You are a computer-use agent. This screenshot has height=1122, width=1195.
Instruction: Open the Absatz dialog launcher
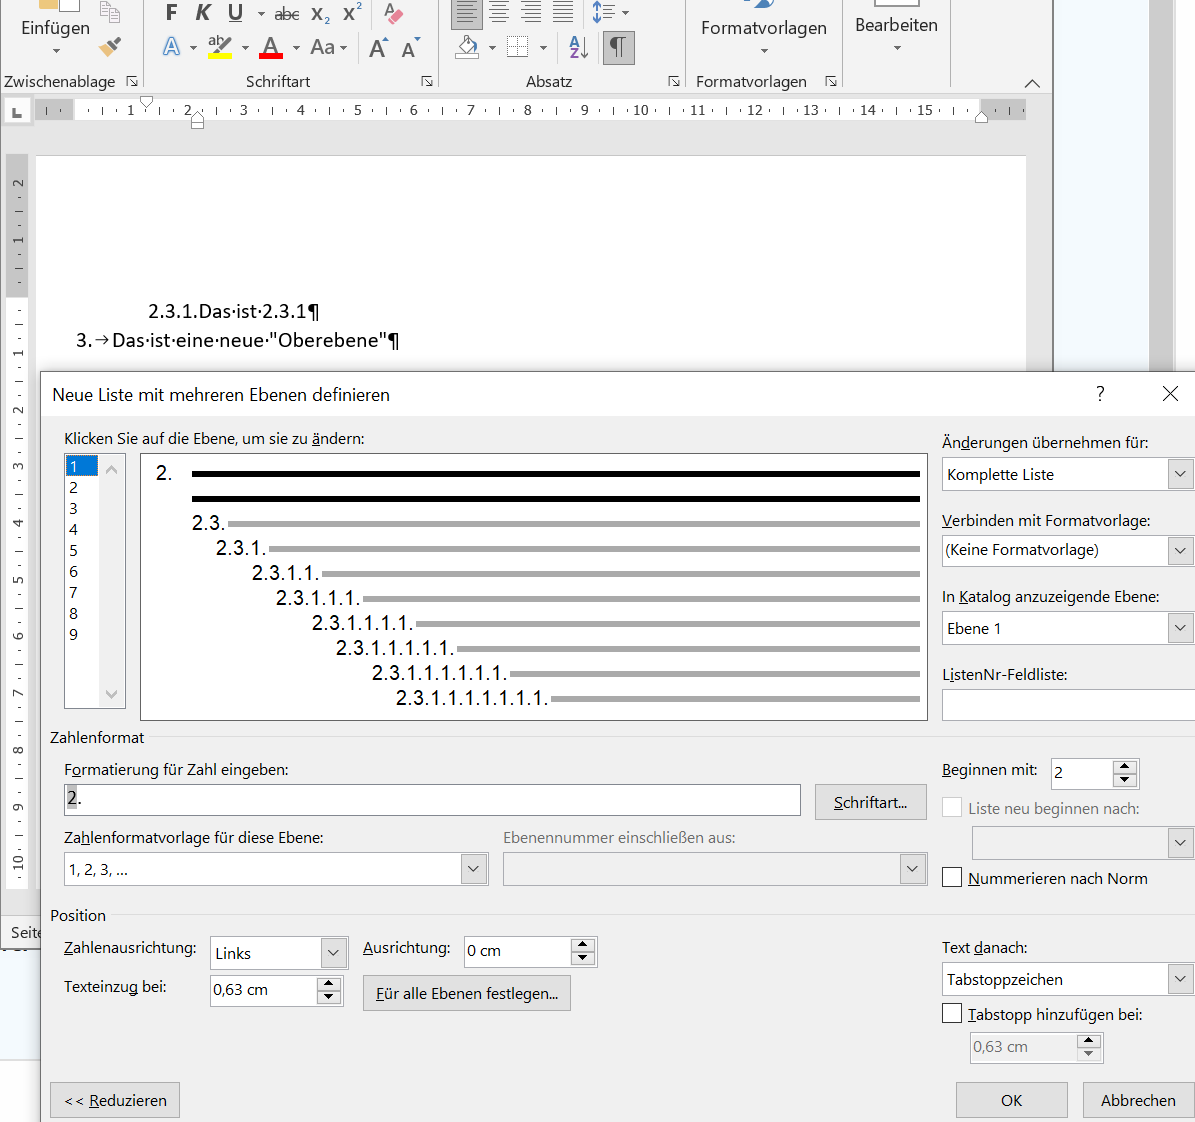point(674,81)
